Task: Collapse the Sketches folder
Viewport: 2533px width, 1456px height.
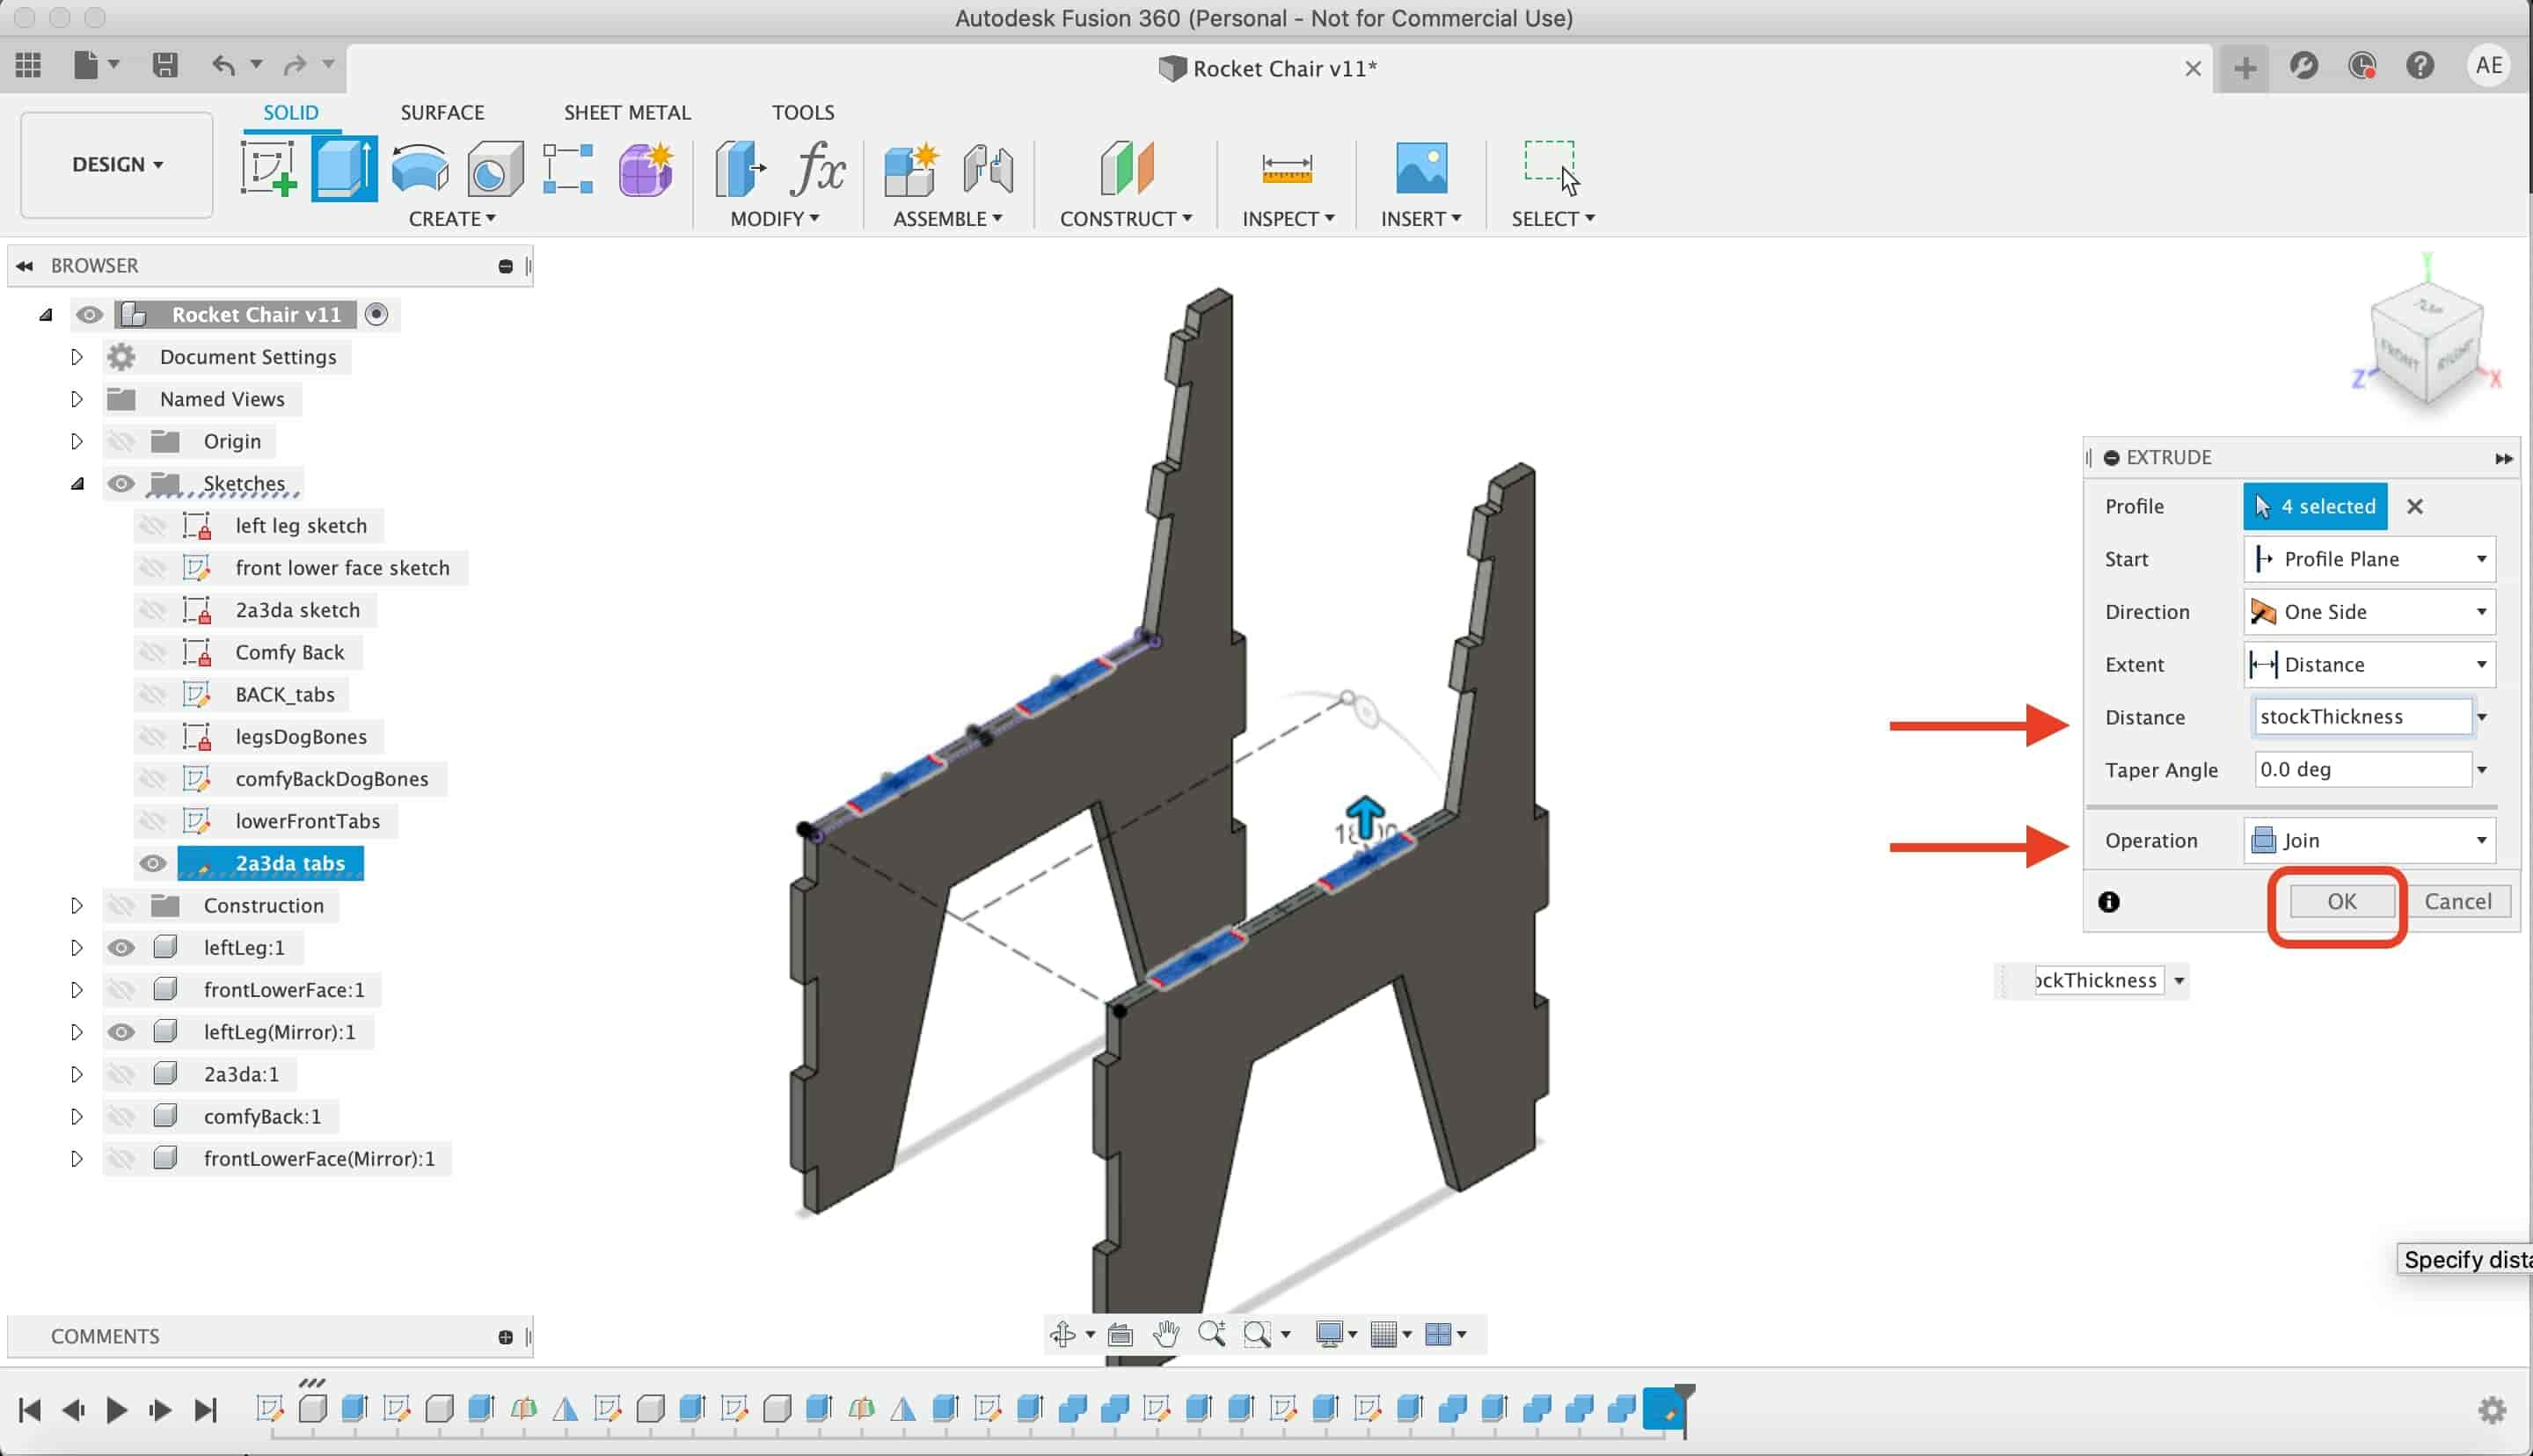Action: 77,484
